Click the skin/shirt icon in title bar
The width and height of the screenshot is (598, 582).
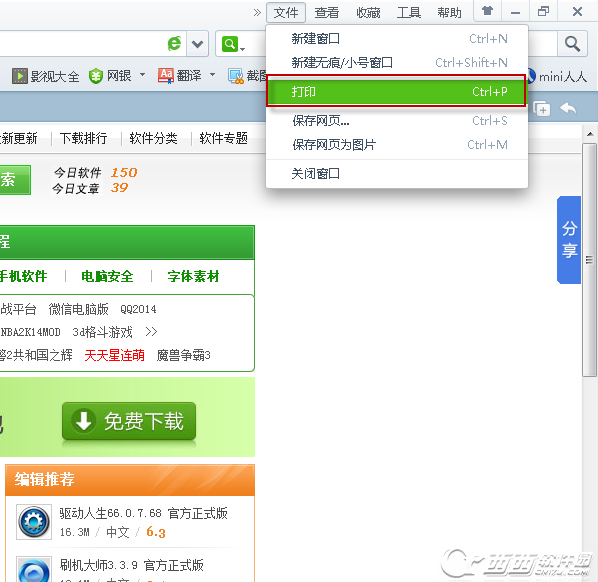click(487, 11)
